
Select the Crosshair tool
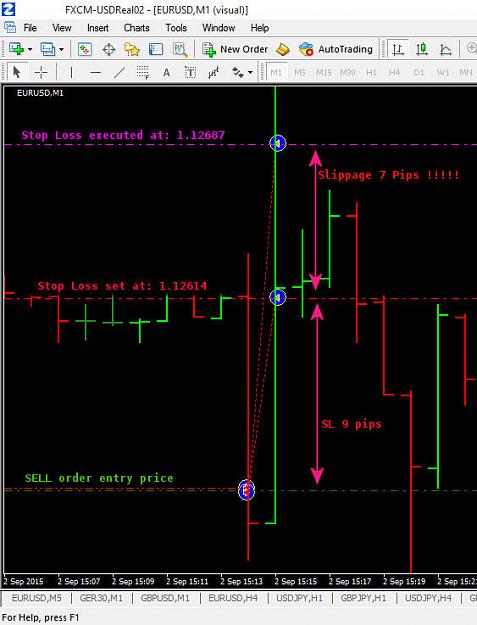pos(41,73)
